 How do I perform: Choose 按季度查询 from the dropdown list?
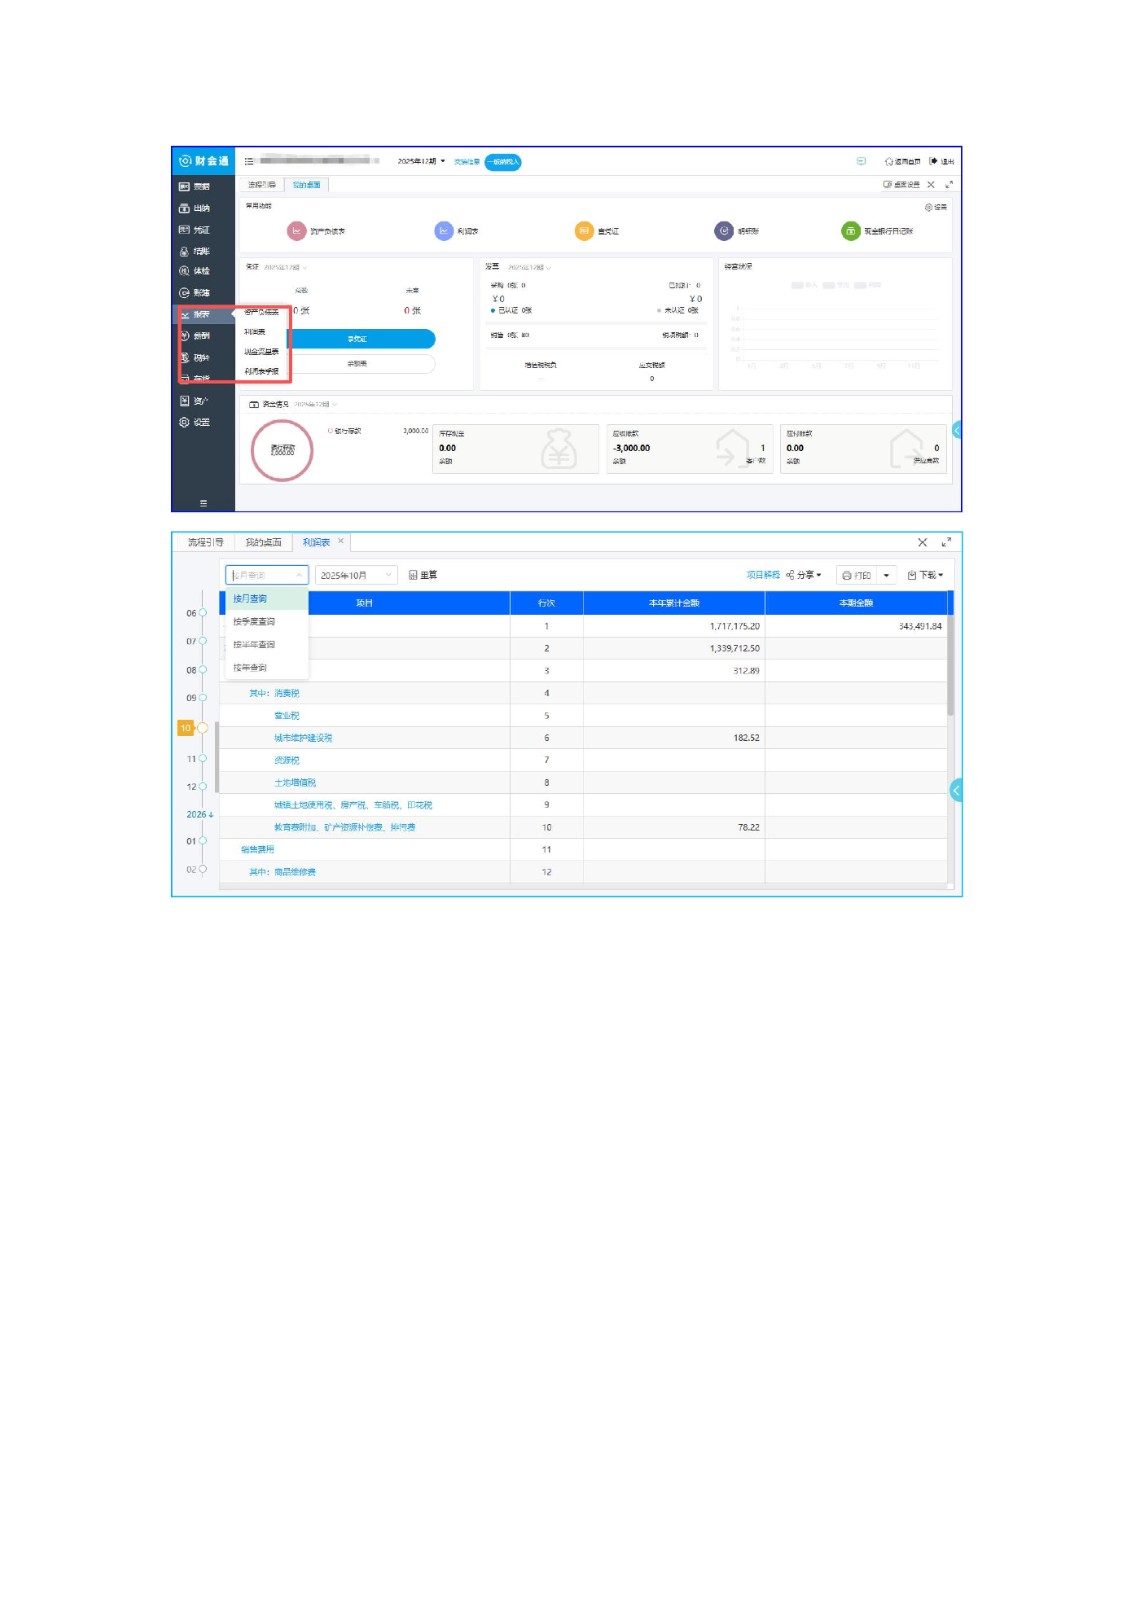pyautogui.click(x=254, y=621)
